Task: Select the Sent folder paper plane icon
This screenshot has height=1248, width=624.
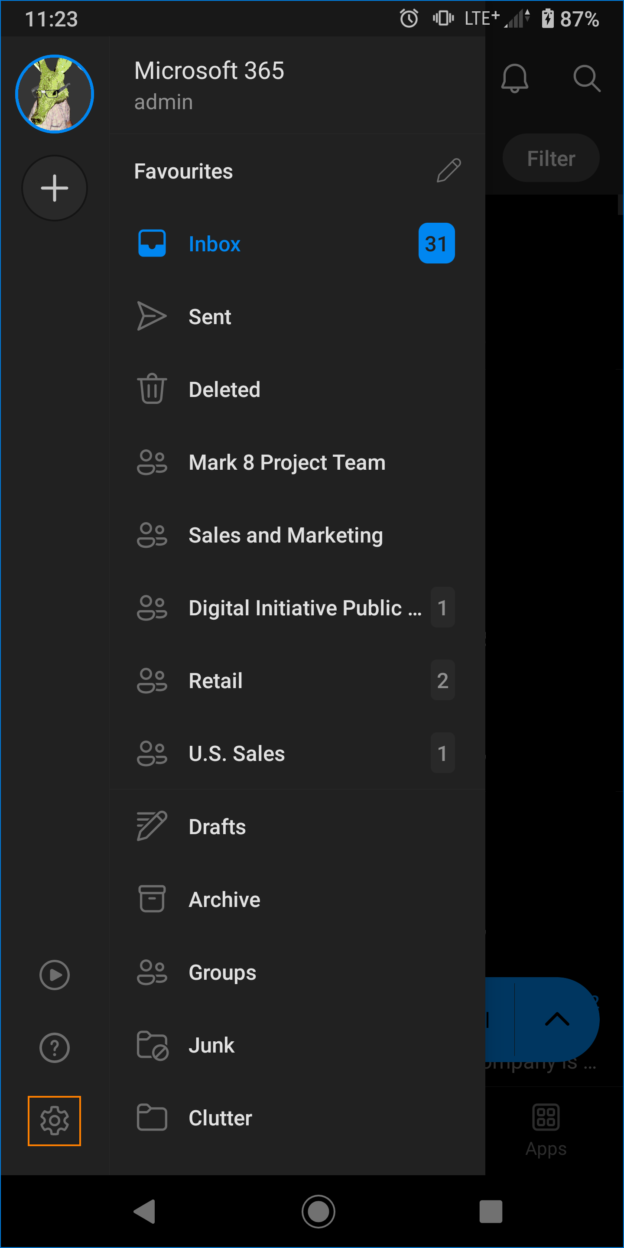Action: point(152,316)
